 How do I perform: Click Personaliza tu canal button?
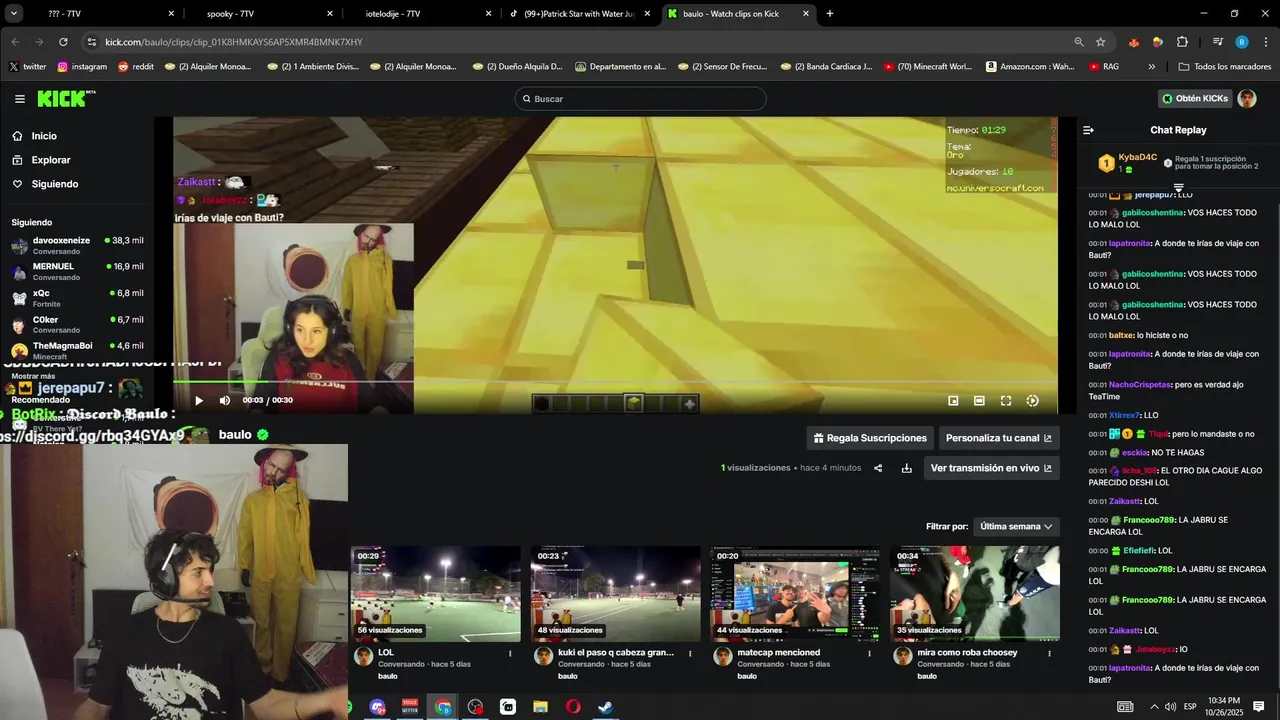(x=999, y=438)
